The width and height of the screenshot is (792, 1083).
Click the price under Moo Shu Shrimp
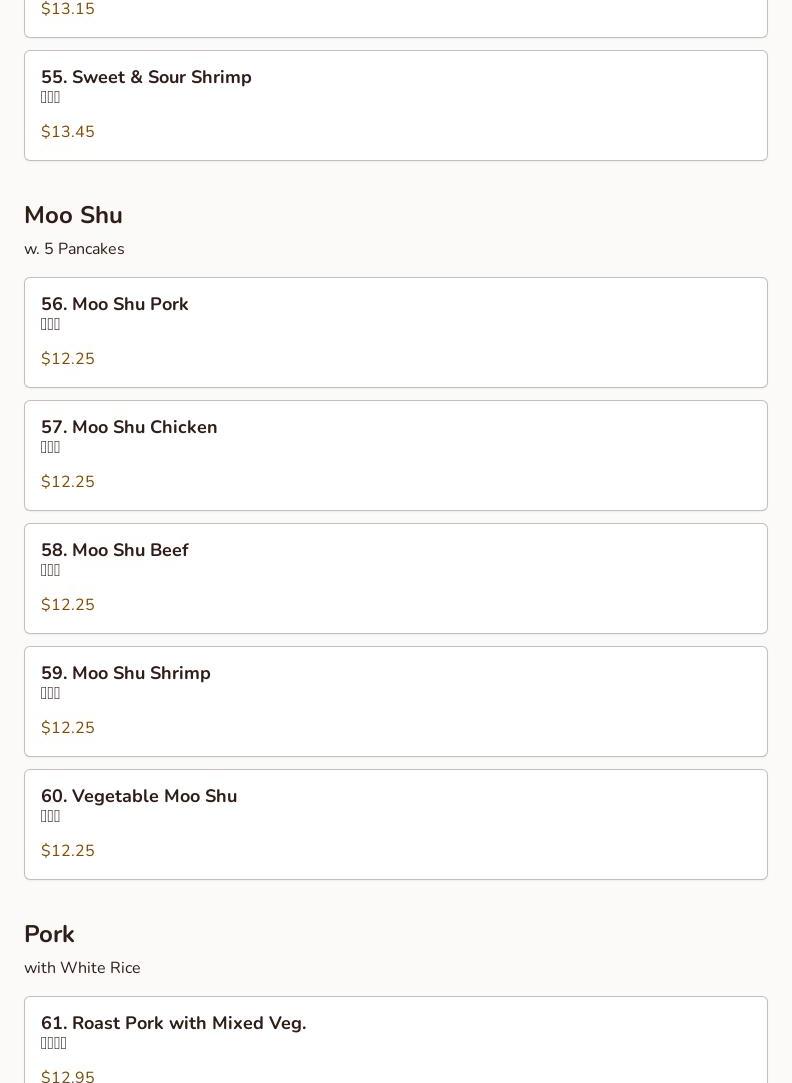(x=68, y=728)
